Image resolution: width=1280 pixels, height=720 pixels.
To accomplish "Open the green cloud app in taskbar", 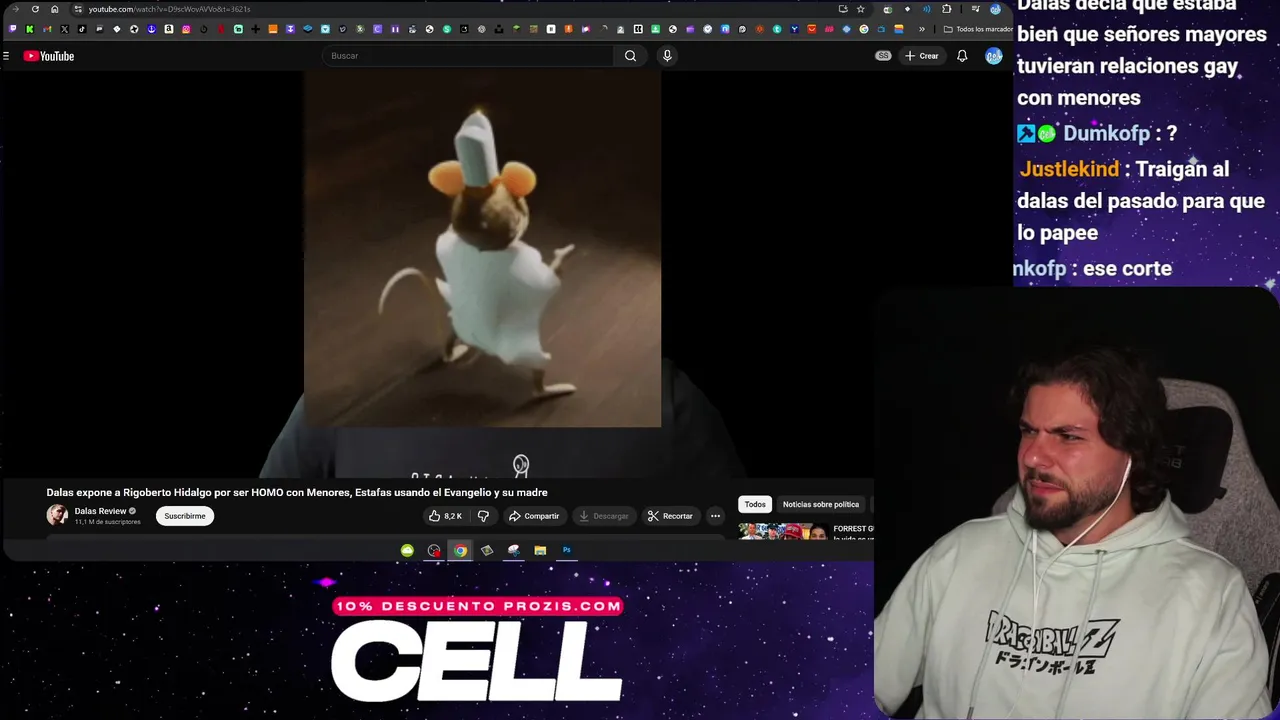I will [407, 550].
